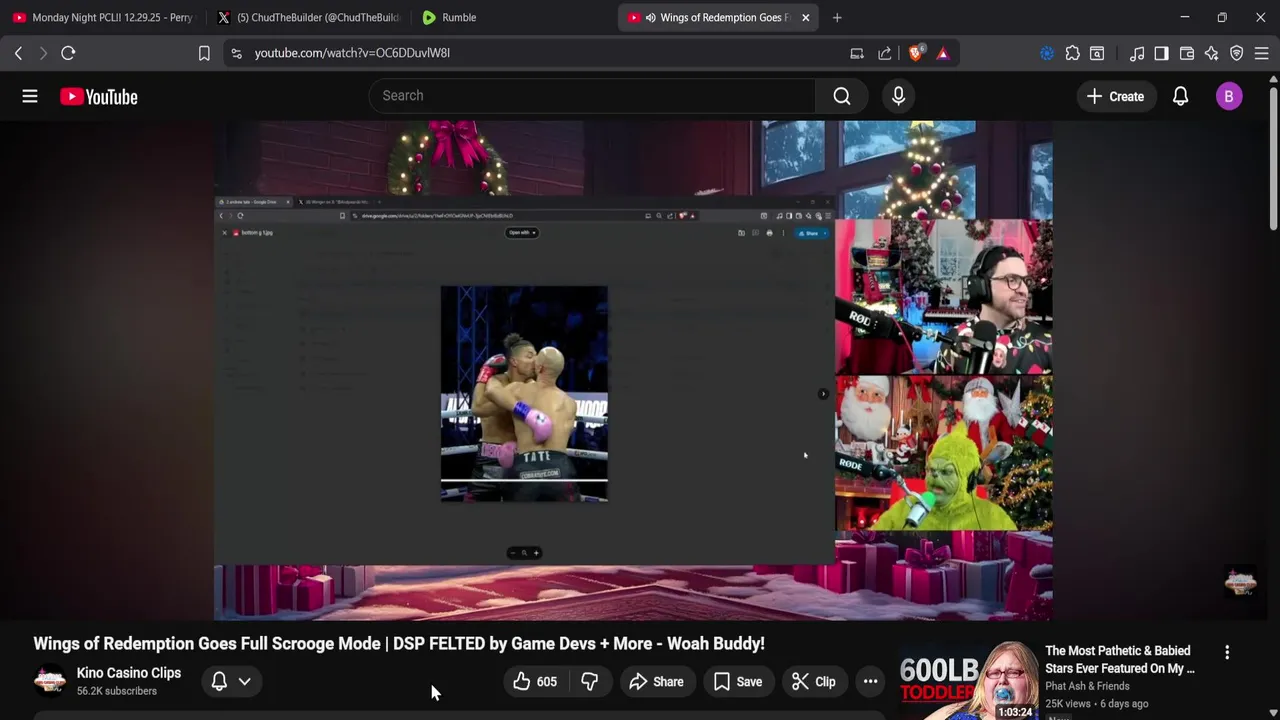
Task: Dislike the video with thumbs down
Action: click(590, 682)
